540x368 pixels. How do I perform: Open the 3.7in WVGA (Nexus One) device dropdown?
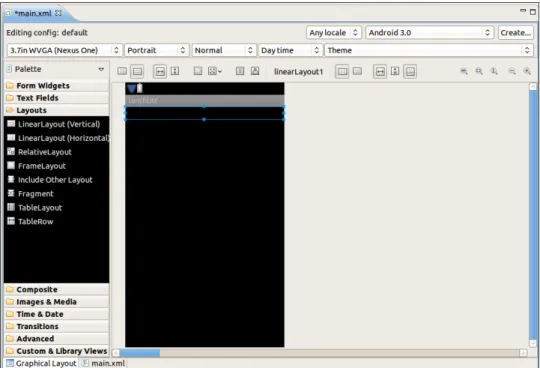(x=64, y=50)
